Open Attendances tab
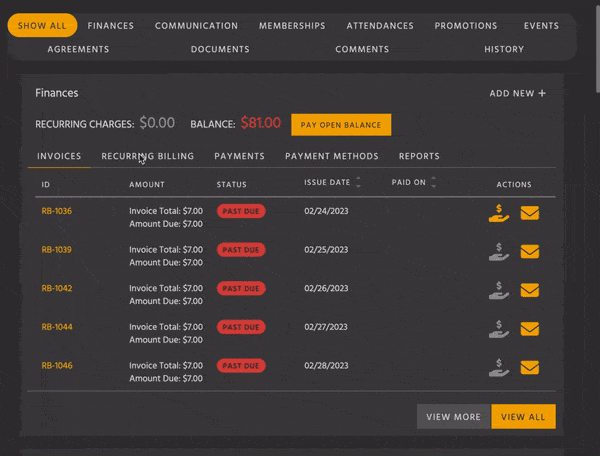This screenshot has width=600, height=456. click(x=380, y=26)
